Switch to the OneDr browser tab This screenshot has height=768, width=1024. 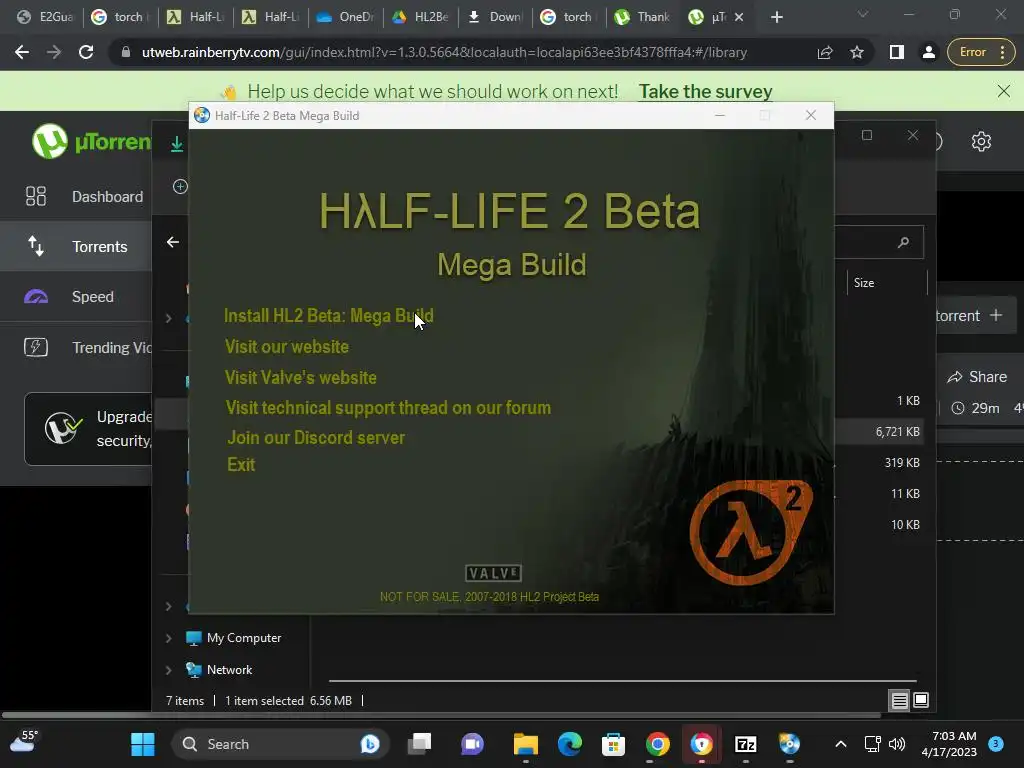tap(345, 17)
